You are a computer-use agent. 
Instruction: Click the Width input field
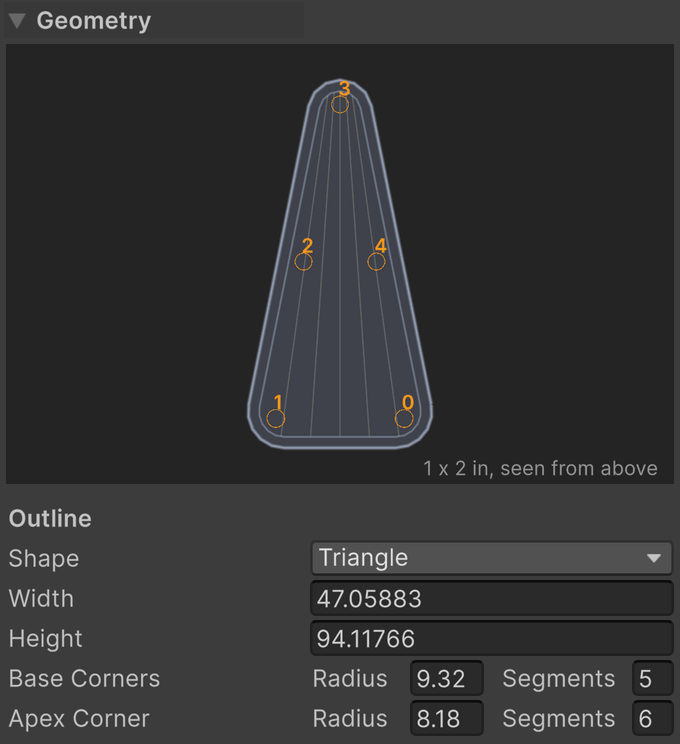(x=492, y=598)
